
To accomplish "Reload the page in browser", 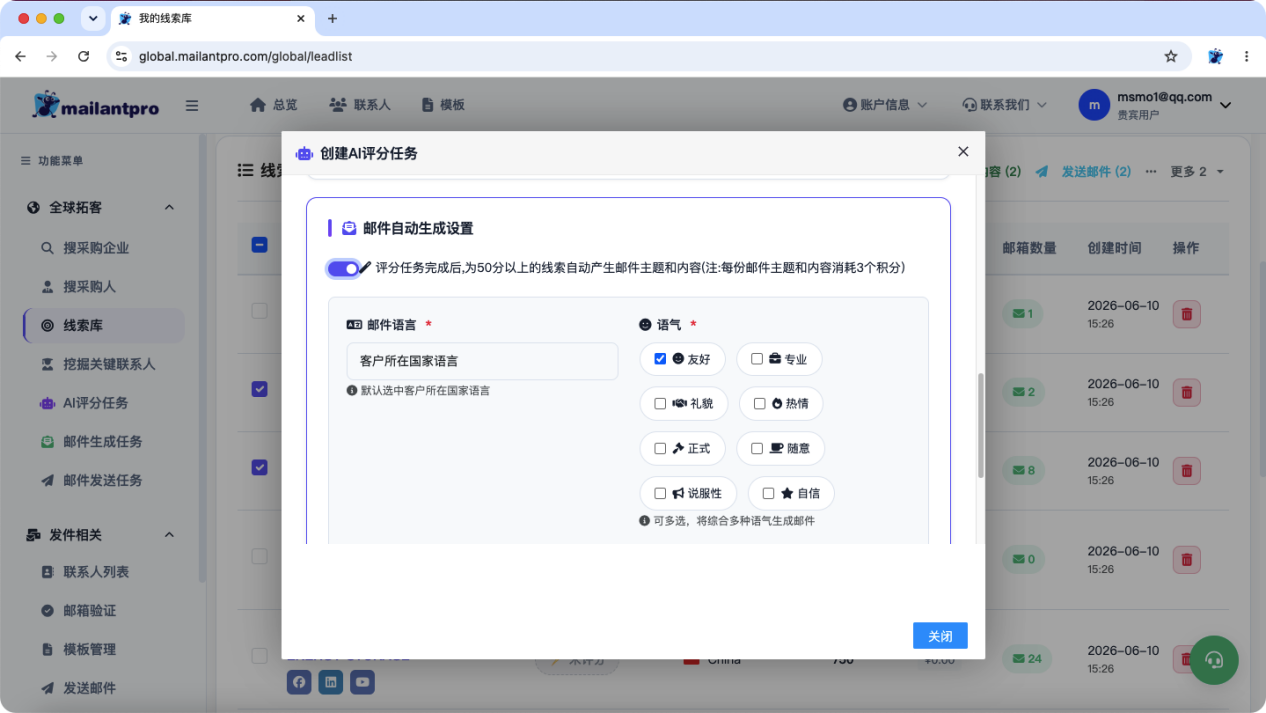I will pos(84,57).
